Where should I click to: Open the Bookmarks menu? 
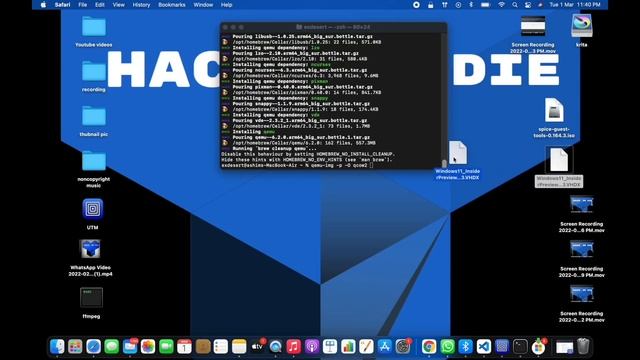click(172, 5)
